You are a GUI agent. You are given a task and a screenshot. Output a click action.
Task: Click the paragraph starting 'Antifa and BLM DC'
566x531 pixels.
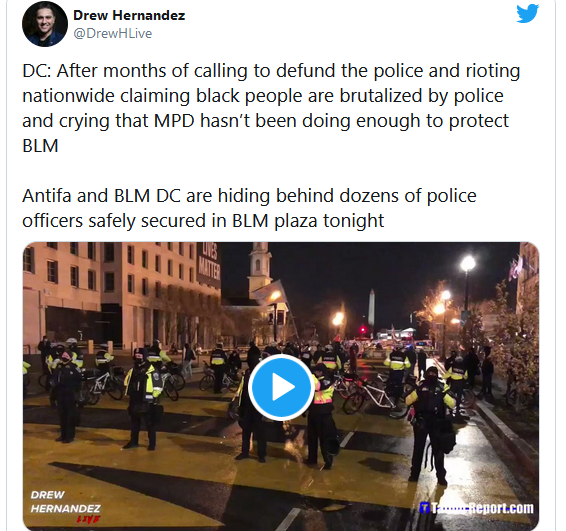point(249,208)
